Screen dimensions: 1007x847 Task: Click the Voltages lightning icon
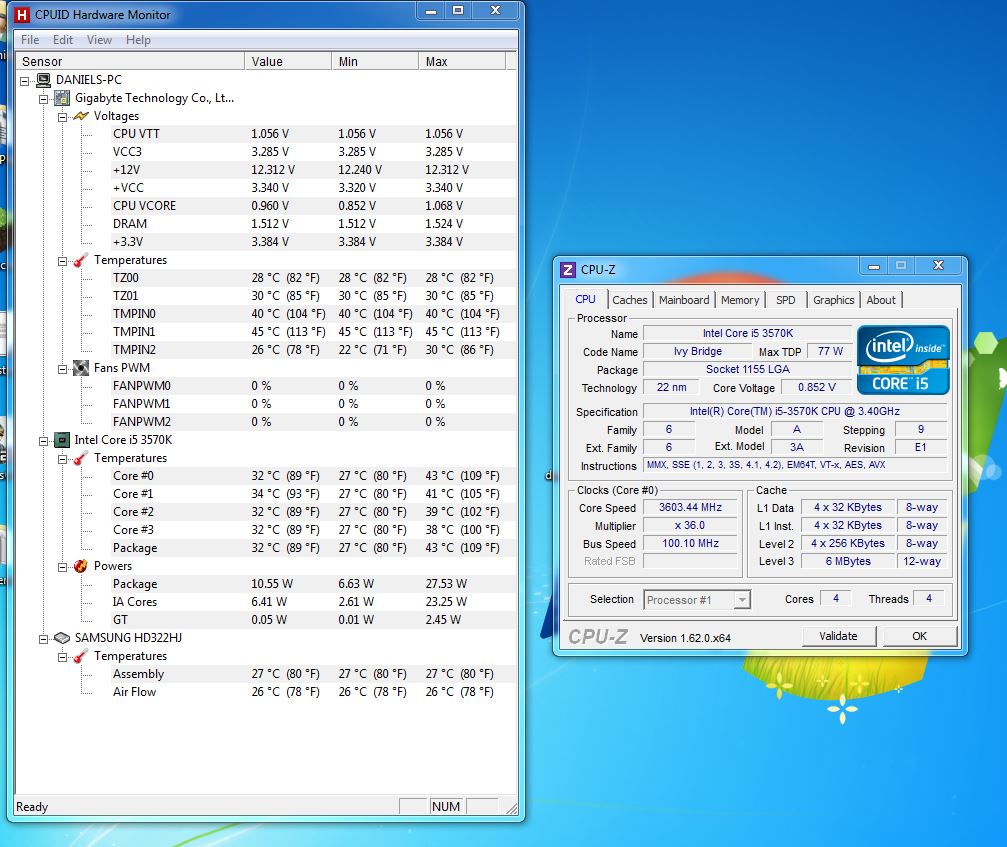point(81,116)
